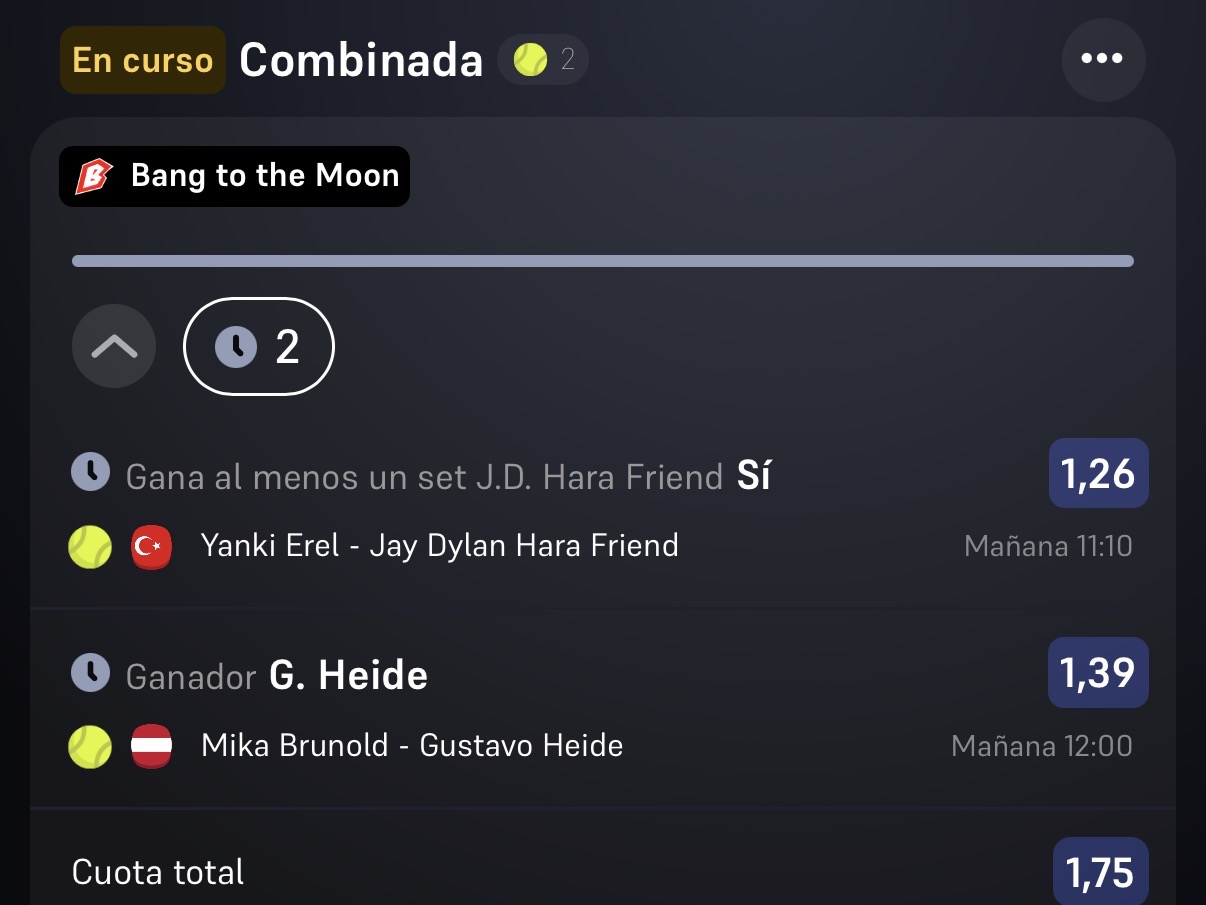Collapse the bet selections with chevron

[x=114, y=346]
